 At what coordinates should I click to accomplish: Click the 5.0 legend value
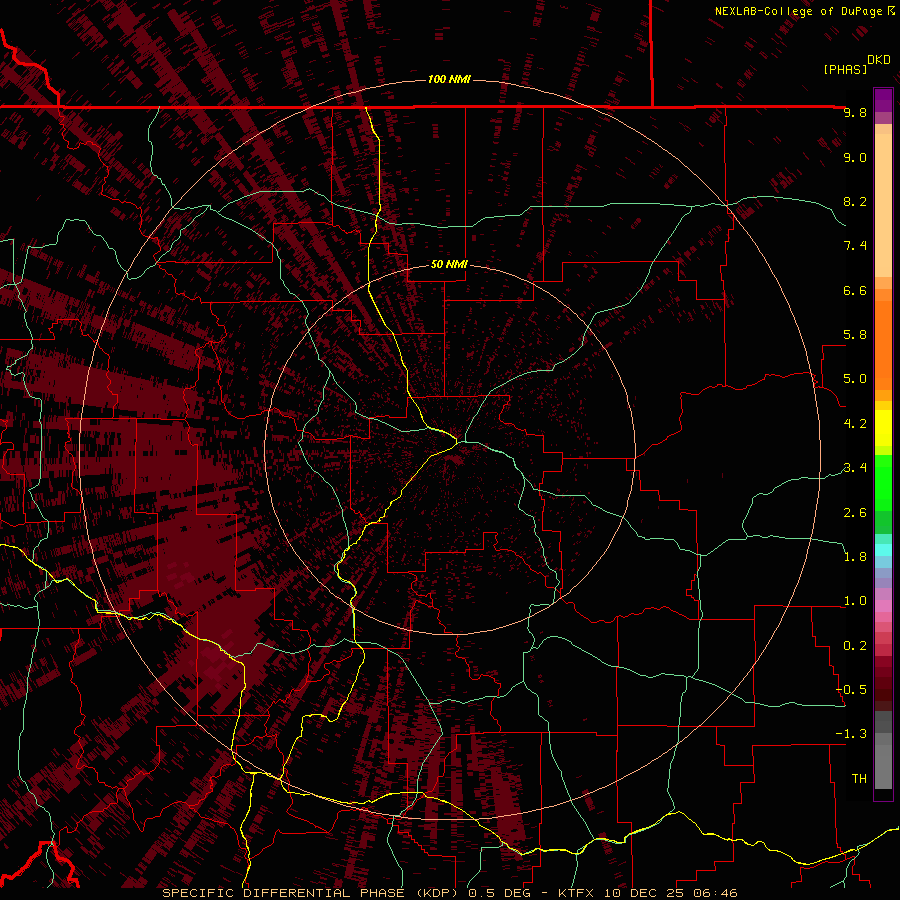(855, 379)
